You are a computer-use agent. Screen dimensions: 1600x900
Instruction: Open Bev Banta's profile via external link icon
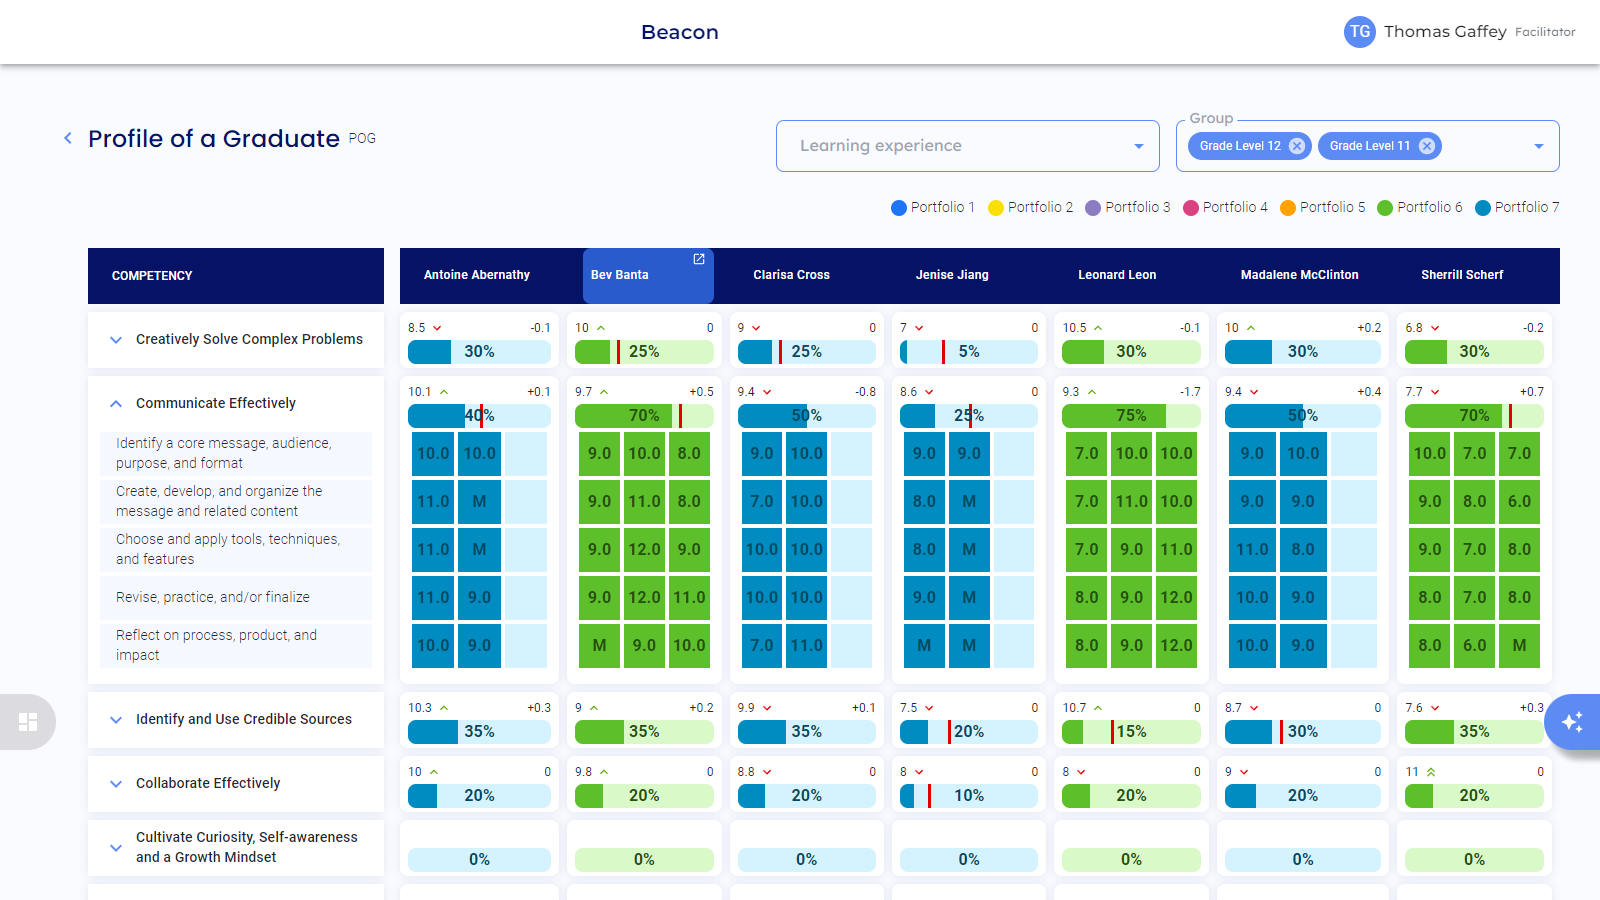coord(699,259)
